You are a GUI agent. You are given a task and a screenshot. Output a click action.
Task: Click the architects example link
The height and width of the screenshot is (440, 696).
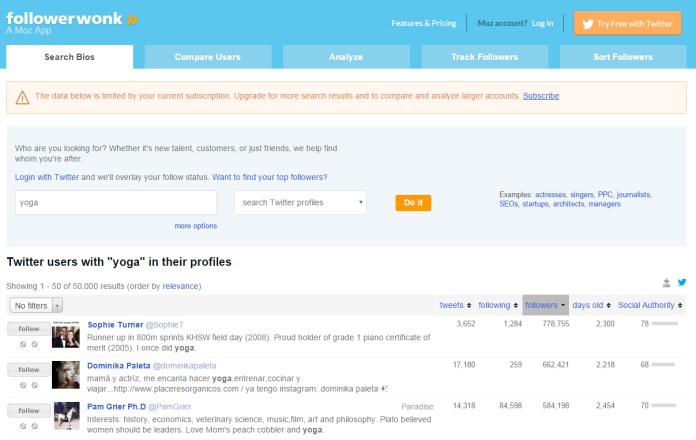tap(569, 204)
